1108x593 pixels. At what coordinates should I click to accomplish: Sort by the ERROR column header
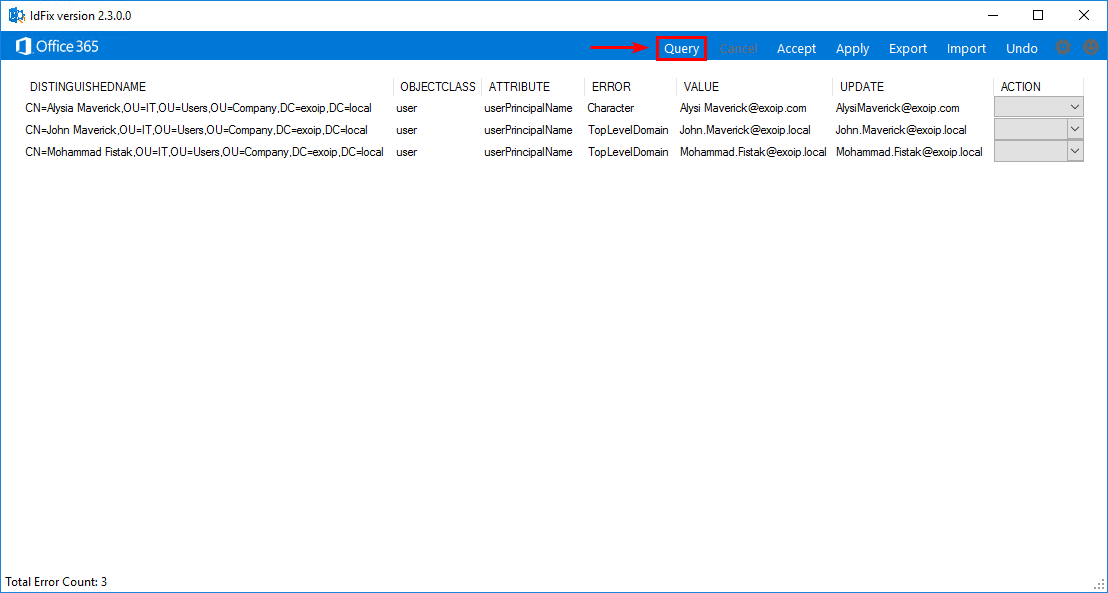612,86
